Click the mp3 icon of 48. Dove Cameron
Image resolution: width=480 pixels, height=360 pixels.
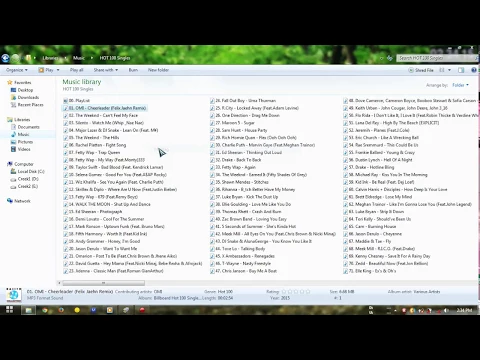[346, 101]
